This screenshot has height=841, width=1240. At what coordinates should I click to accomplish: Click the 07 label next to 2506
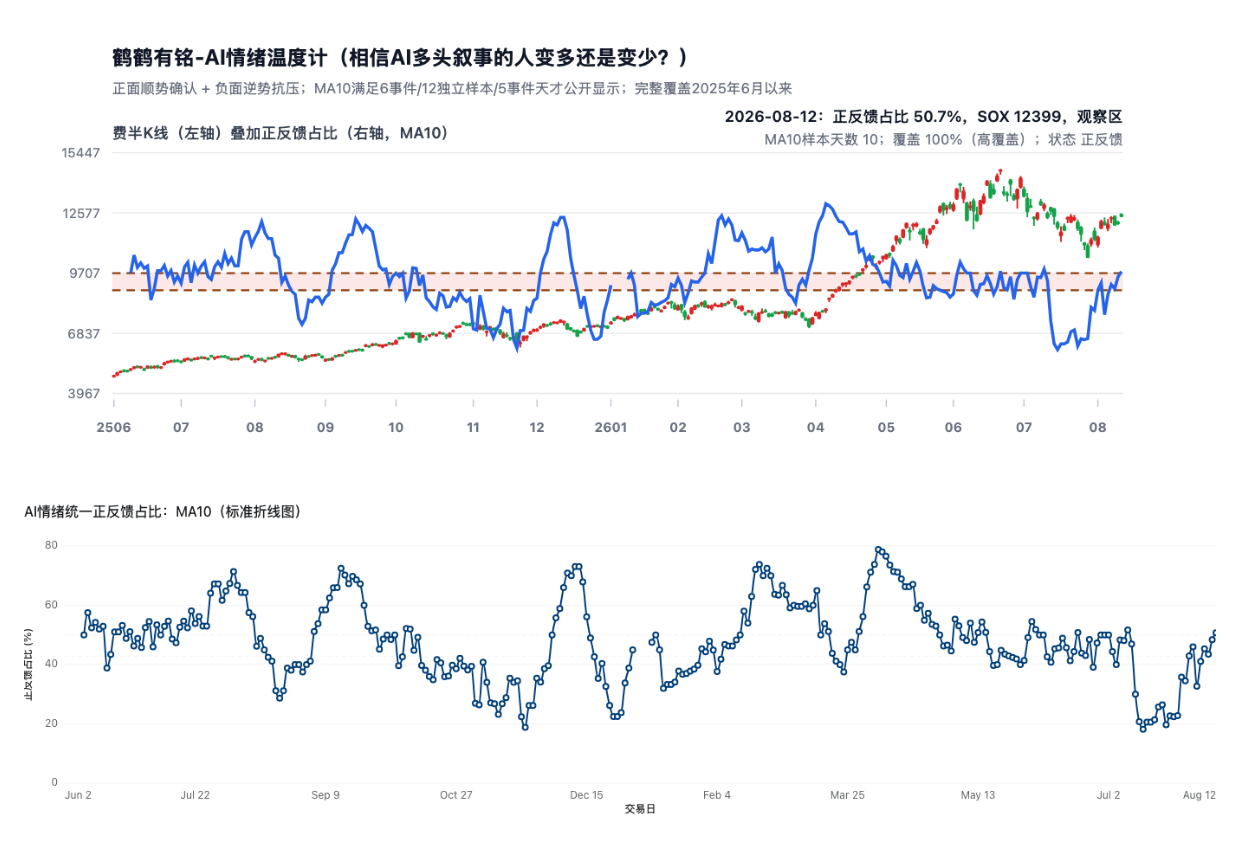tap(181, 427)
